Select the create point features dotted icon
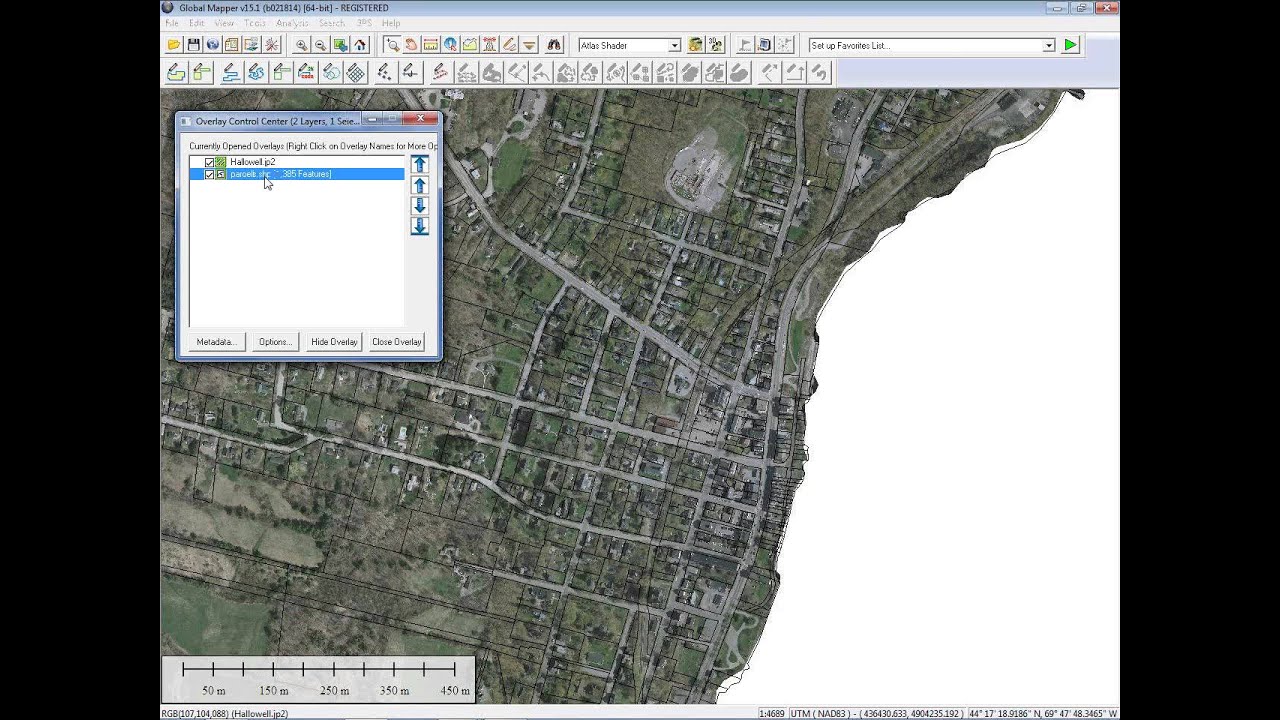This screenshot has width=1280, height=720. pyautogui.click(x=385, y=72)
